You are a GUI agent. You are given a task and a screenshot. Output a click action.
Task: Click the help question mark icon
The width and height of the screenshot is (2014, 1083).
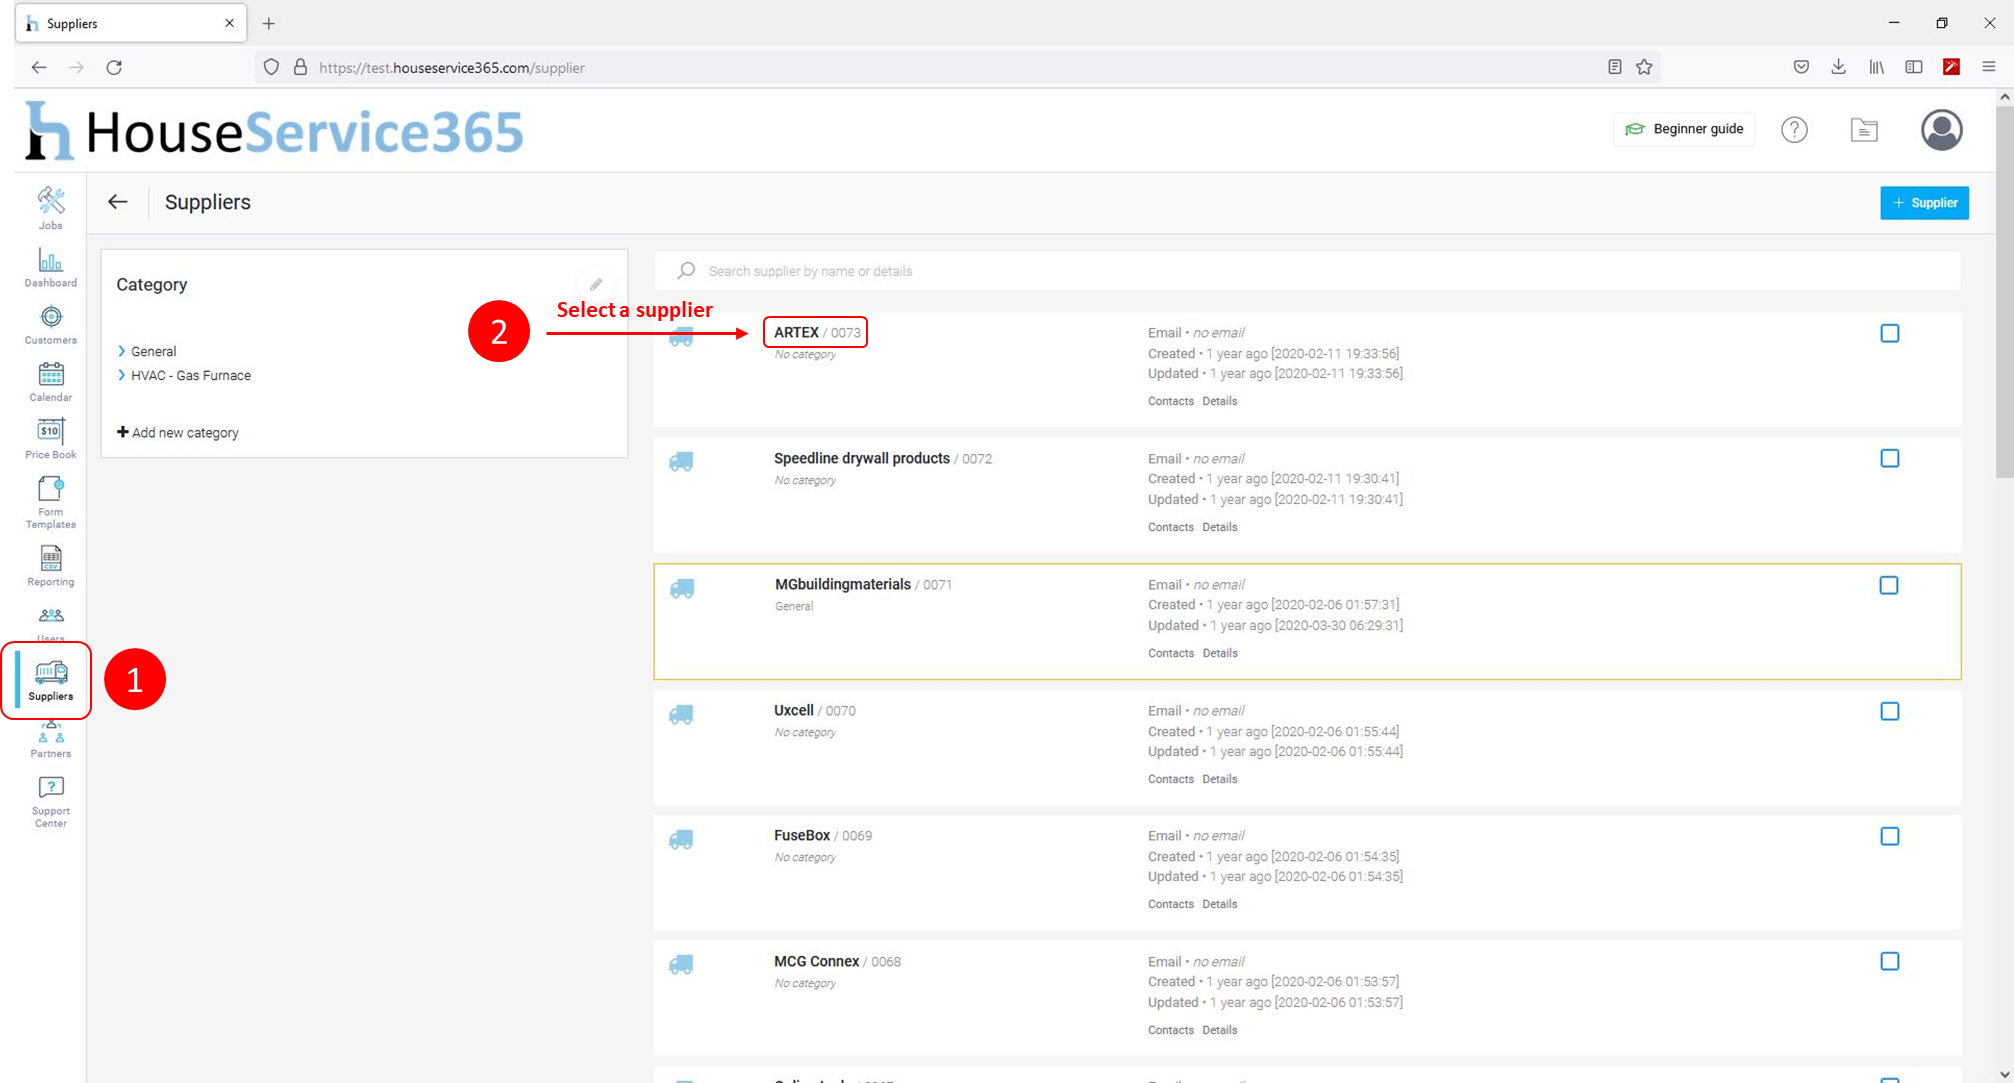point(1794,129)
